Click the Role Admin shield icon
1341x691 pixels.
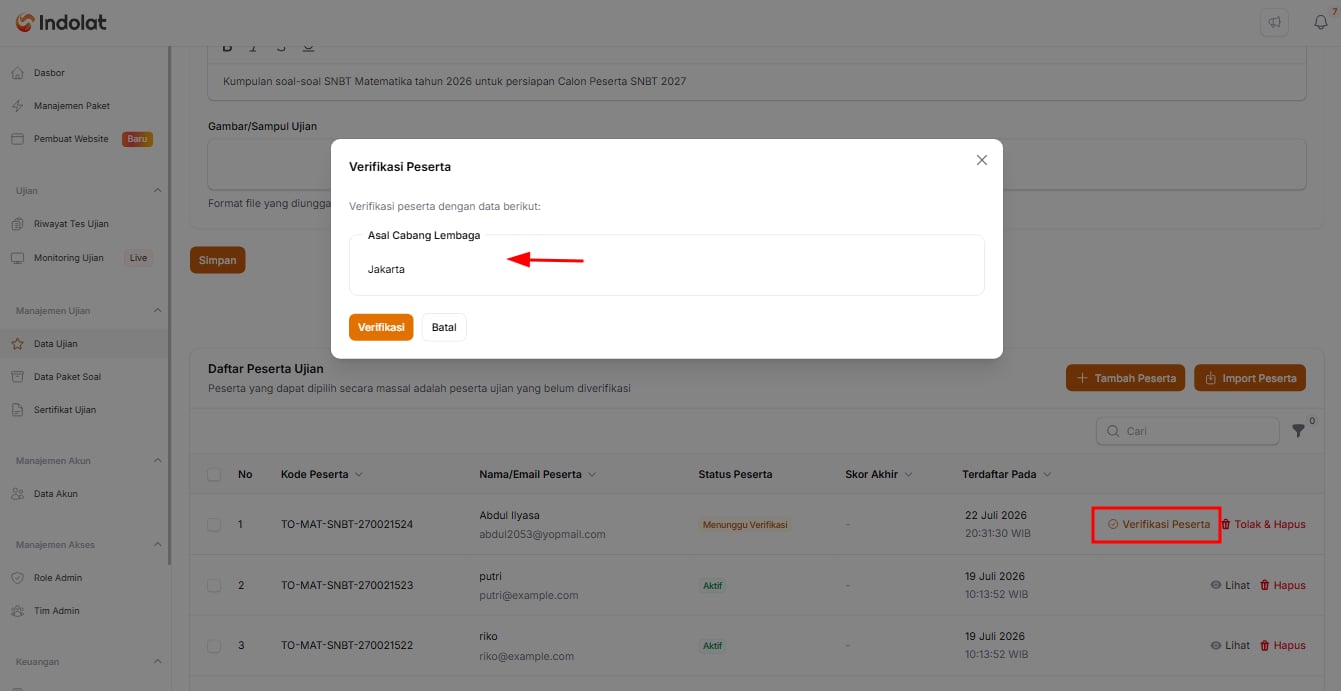(17, 578)
